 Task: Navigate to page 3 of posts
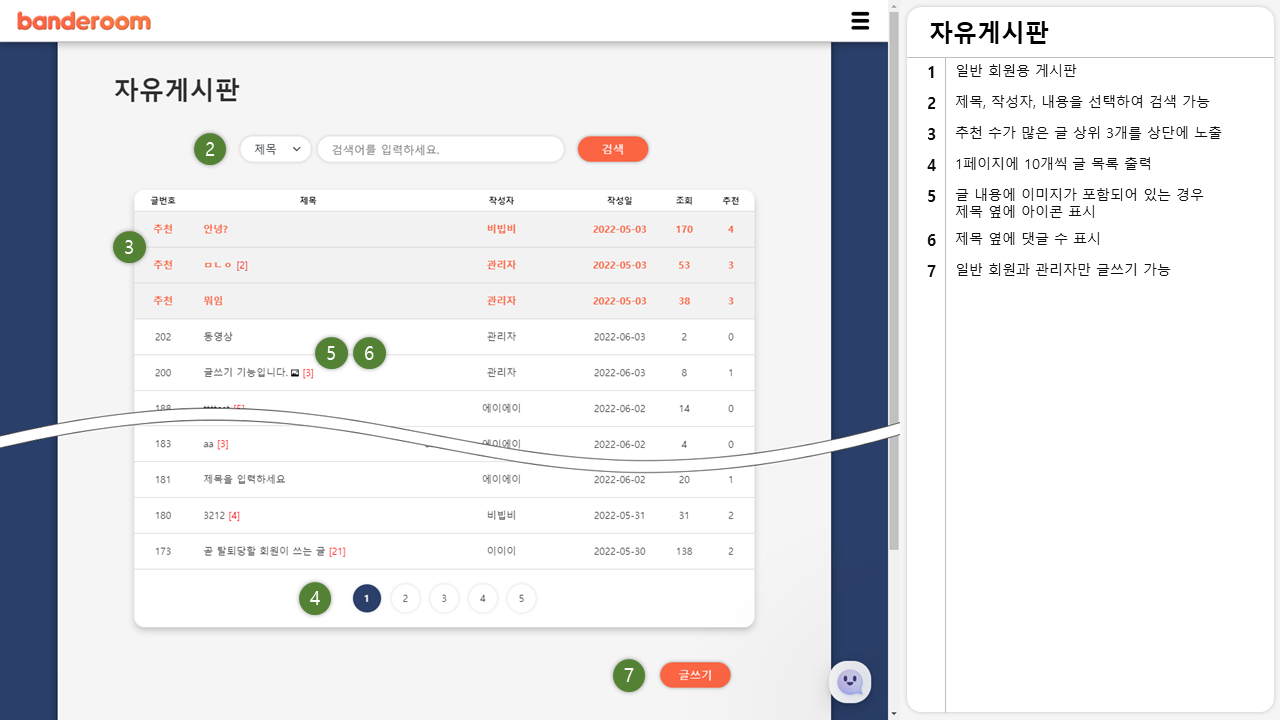click(443, 598)
